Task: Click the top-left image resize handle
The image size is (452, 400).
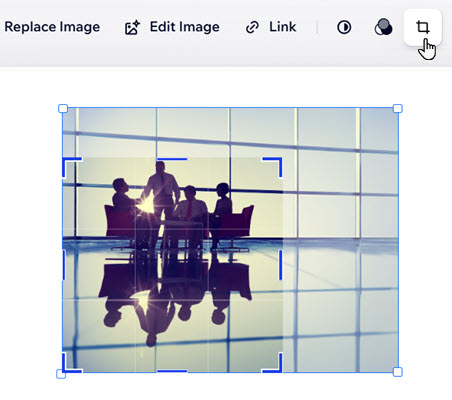Action: [63, 108]
